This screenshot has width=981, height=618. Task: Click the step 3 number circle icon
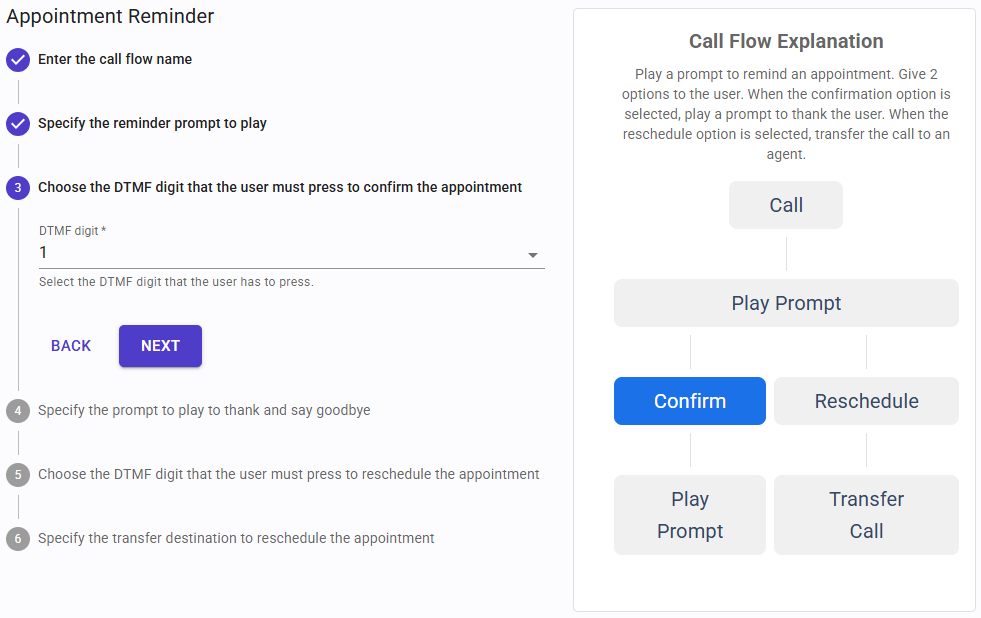pyautogui.click(x=18, y=188)
